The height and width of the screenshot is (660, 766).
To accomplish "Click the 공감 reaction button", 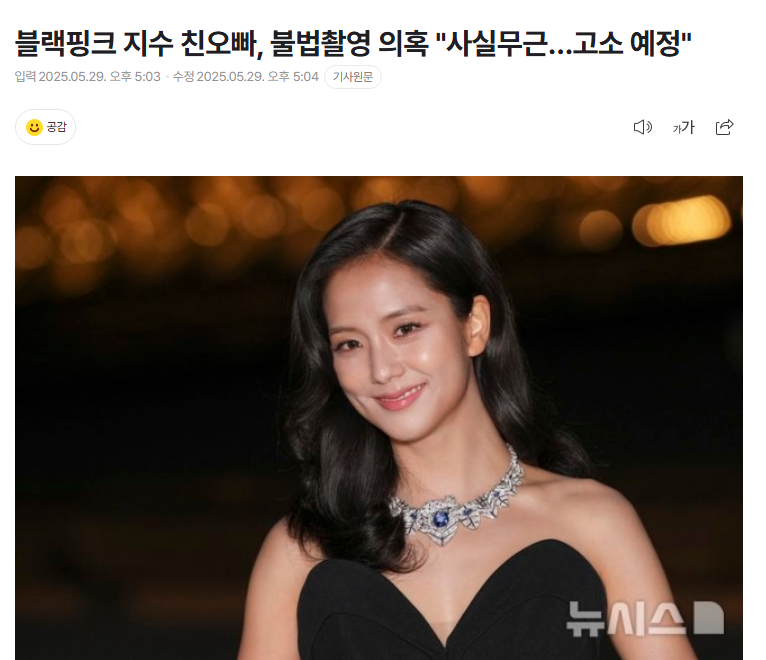I will [45, 127].
